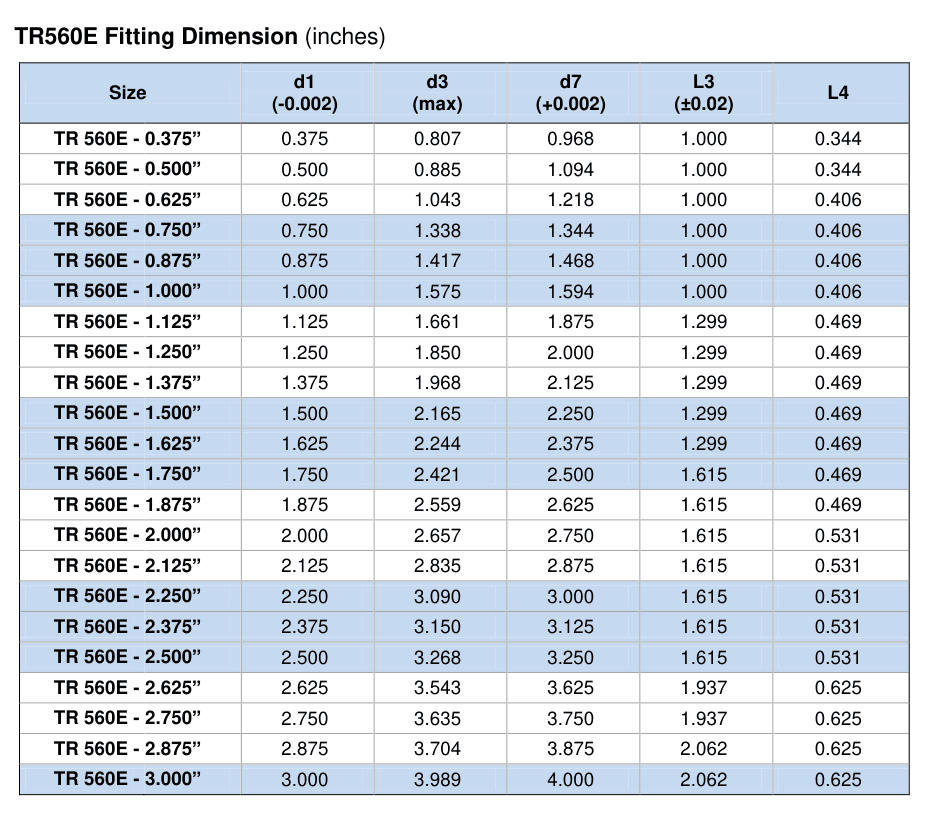Select the d1 (-0.002) column header

click(307, 93)
